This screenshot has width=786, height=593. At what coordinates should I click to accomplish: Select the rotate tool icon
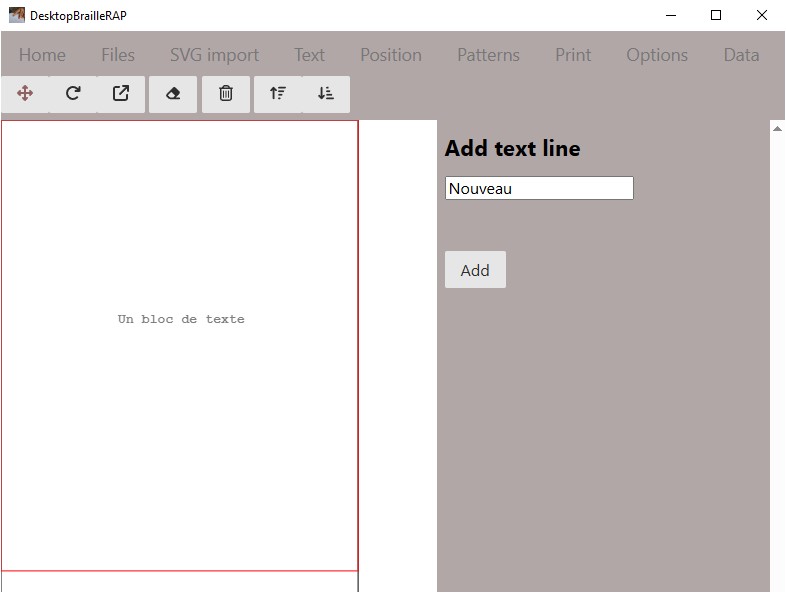coord(73,94)
